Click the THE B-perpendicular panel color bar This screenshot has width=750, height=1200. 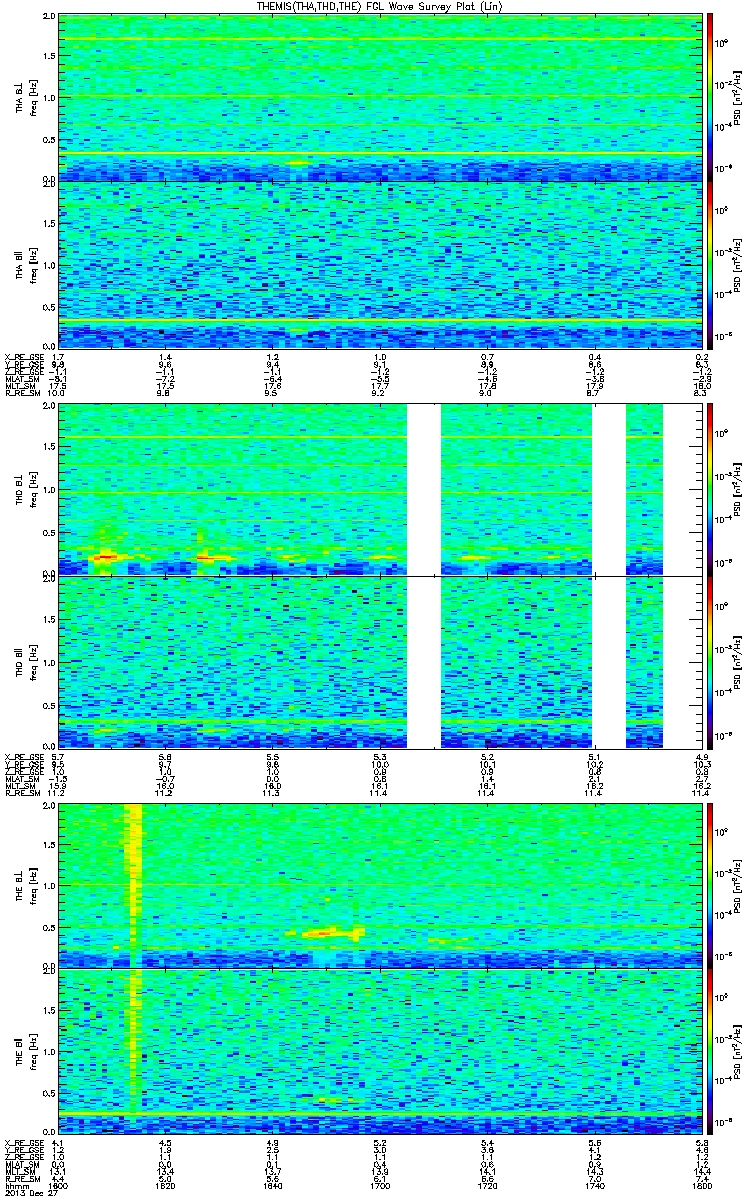point(710,885)
